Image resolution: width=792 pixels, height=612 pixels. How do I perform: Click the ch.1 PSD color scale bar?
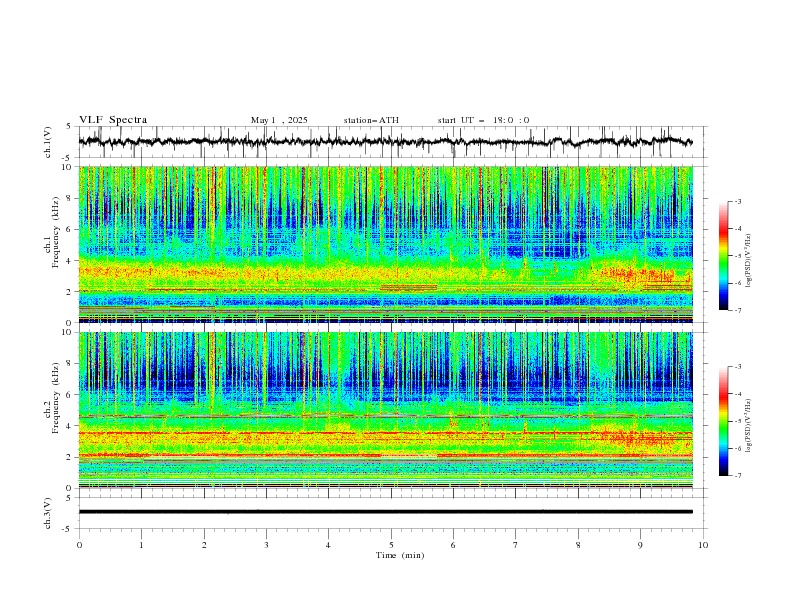(723, 256)
